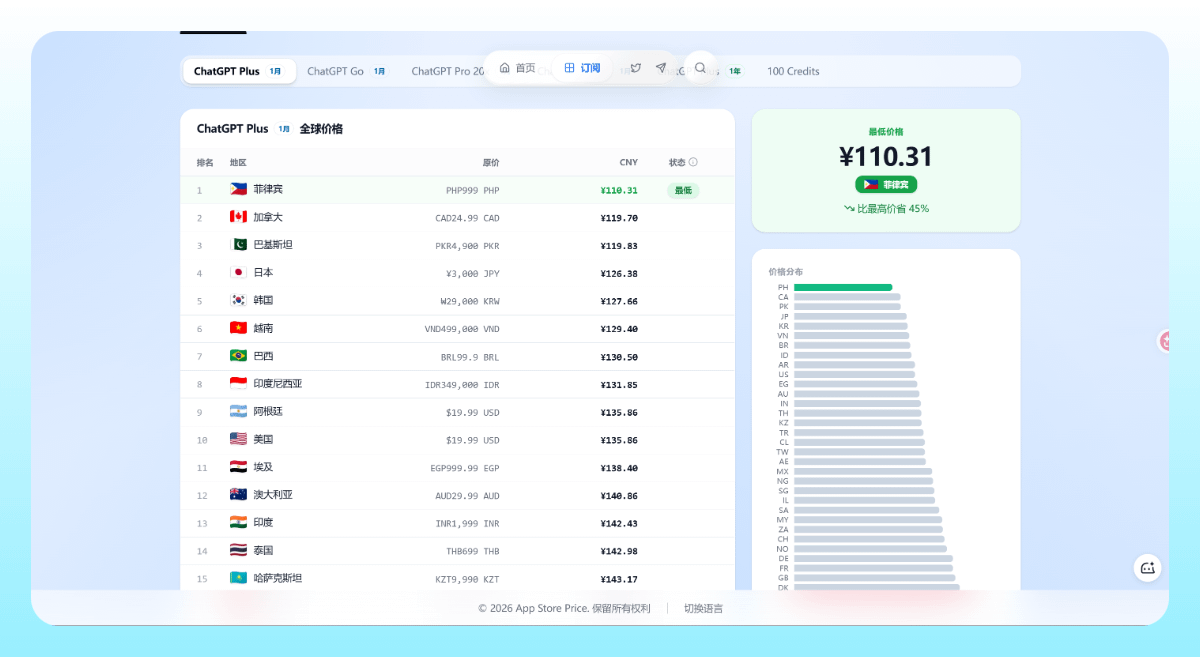The height and width of the screenshot is (657, 1200).
Task: Click the ¥119.70 price cell
Action: pos(619,217)
